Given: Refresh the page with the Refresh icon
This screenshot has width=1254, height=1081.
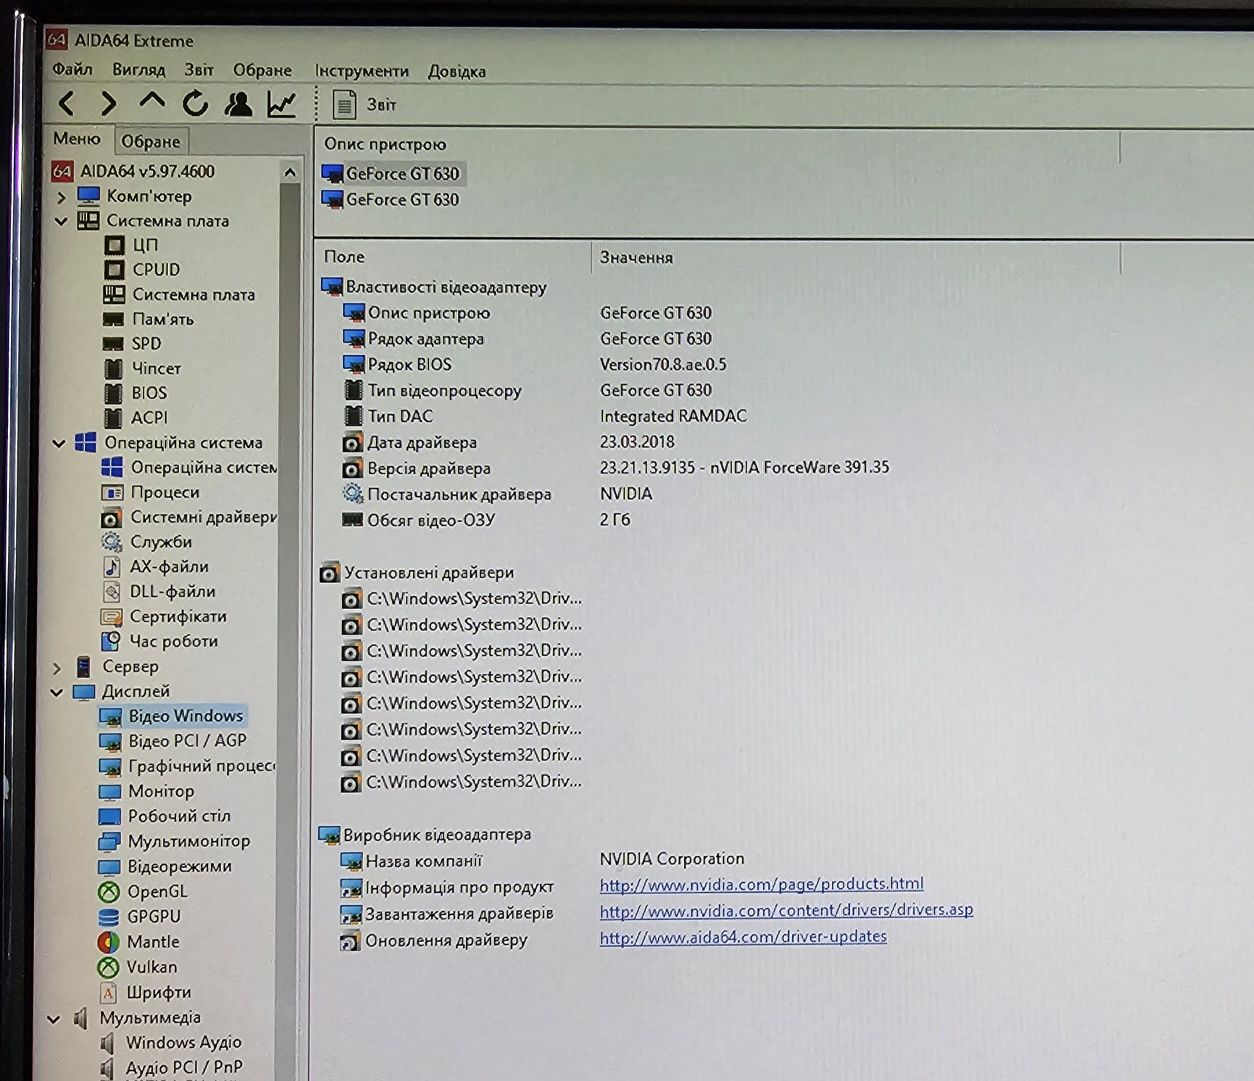Looking at the screenshot, I should tap(195, 102).
